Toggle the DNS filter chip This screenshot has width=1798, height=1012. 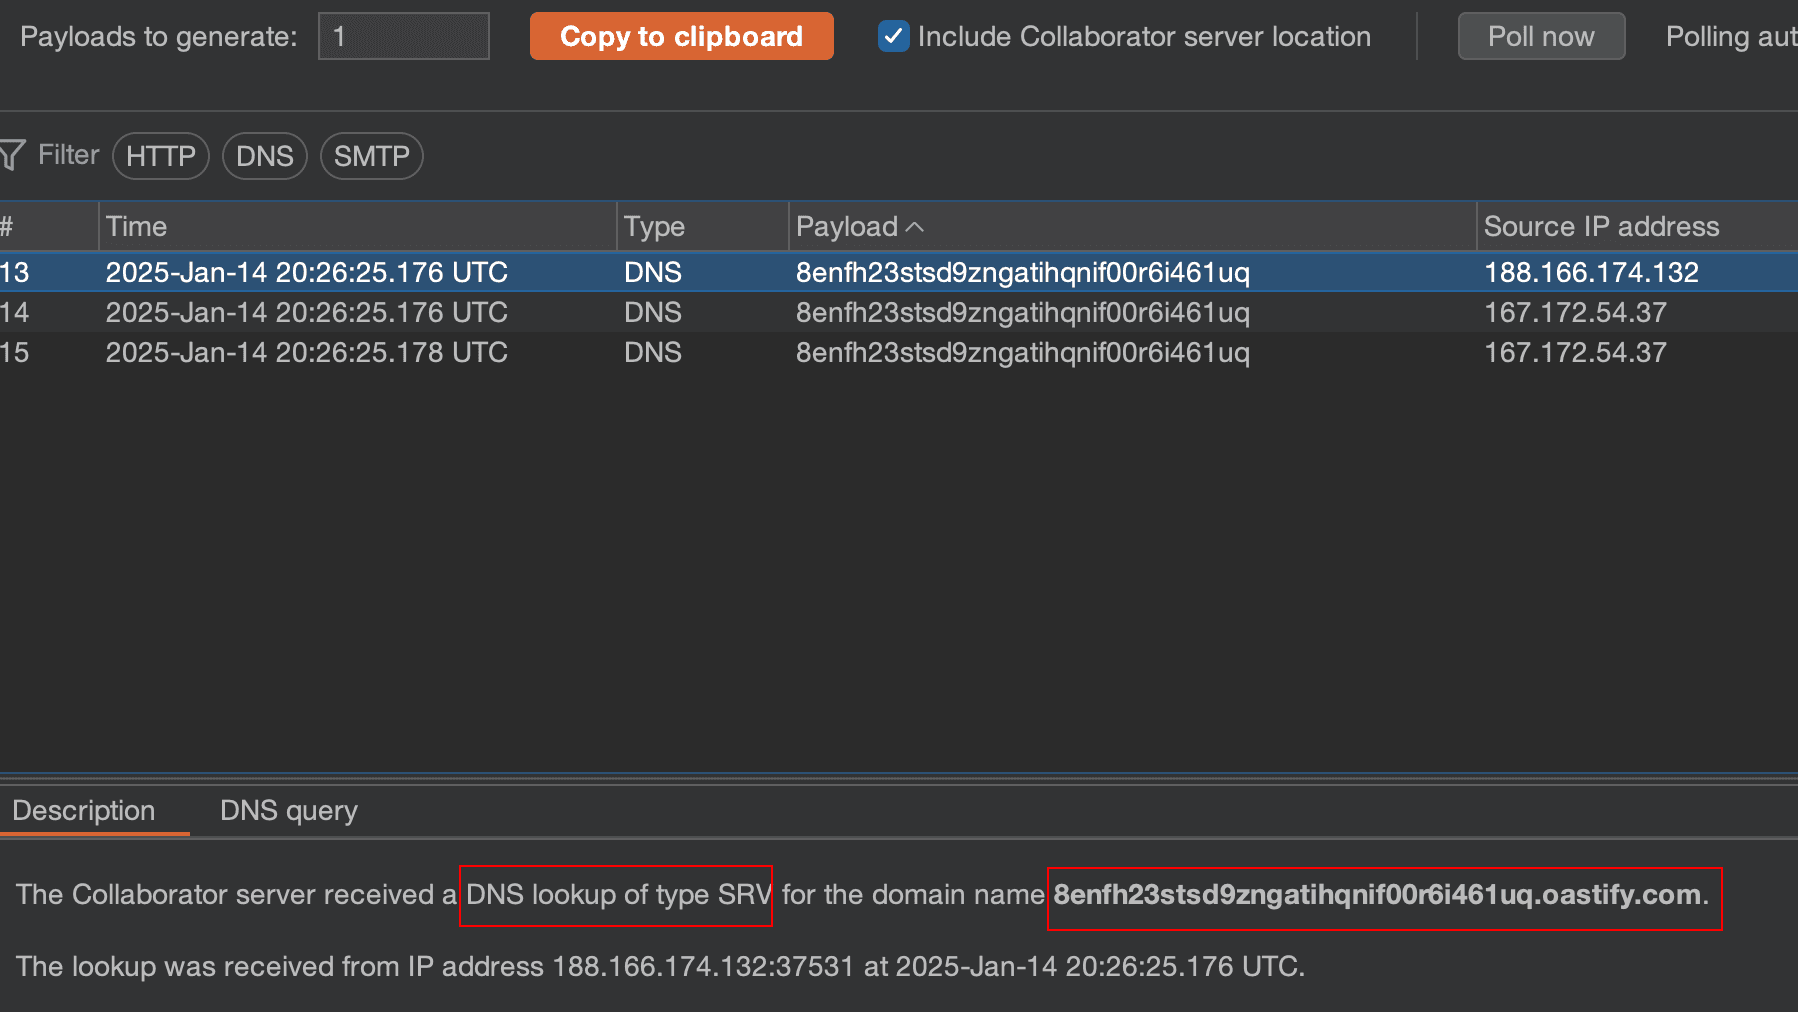264,156
